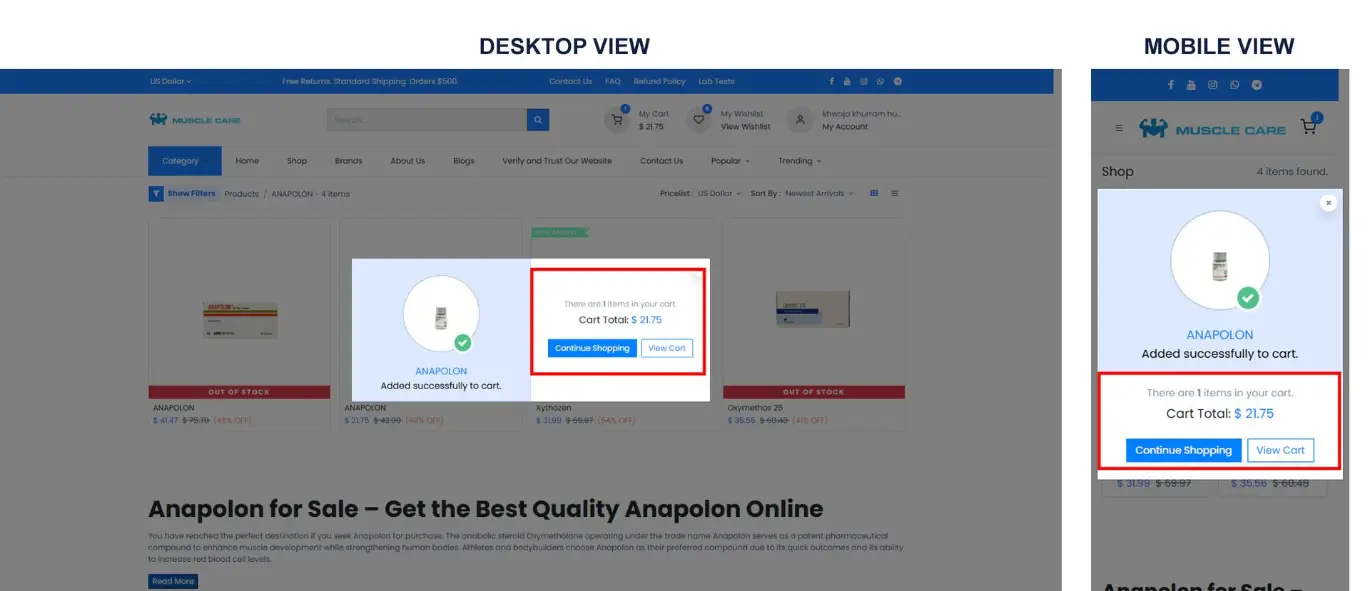The width and height of the screenshot is (1370, 591).
Task: Click the wishlist heart icon in desktop header
Action: tap(699, 120)
